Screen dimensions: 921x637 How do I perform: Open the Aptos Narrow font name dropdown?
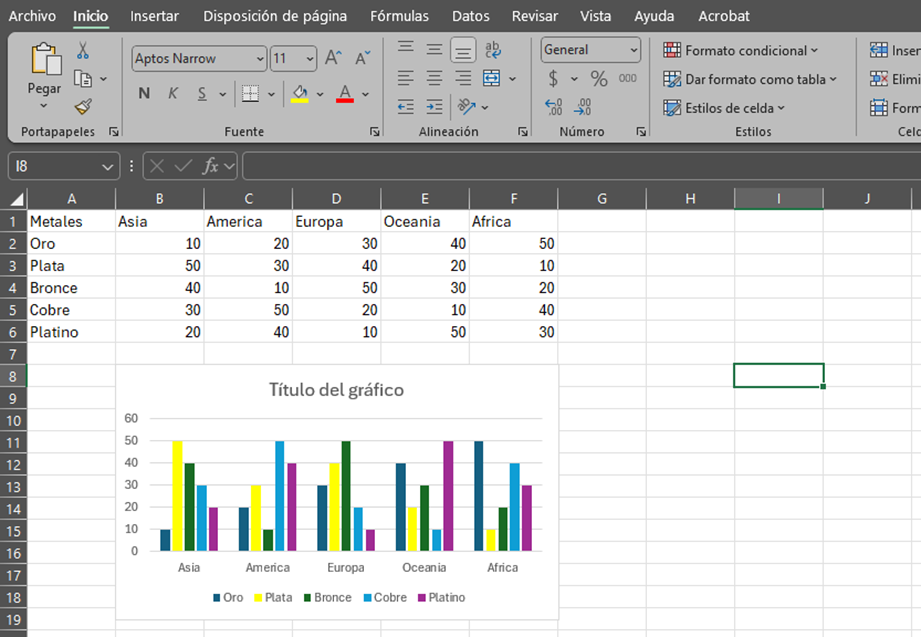click(260, 59)
